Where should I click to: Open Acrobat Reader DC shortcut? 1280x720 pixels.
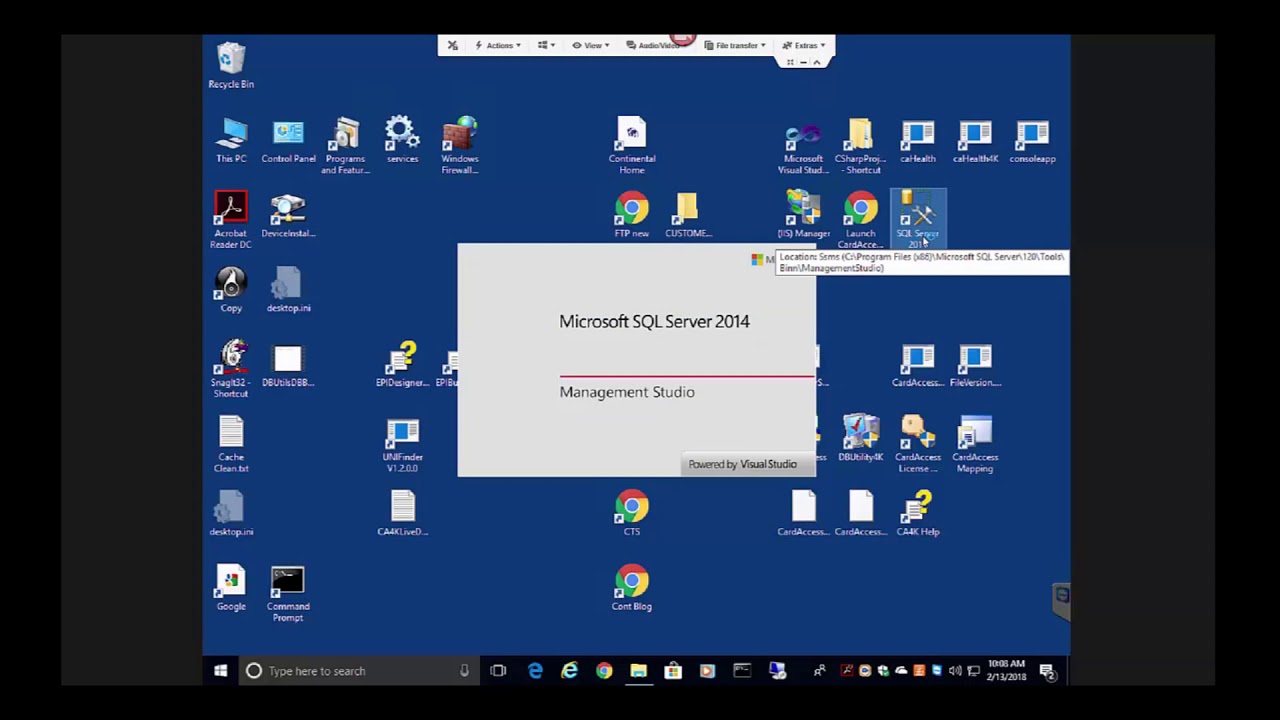tap(231, 220)
